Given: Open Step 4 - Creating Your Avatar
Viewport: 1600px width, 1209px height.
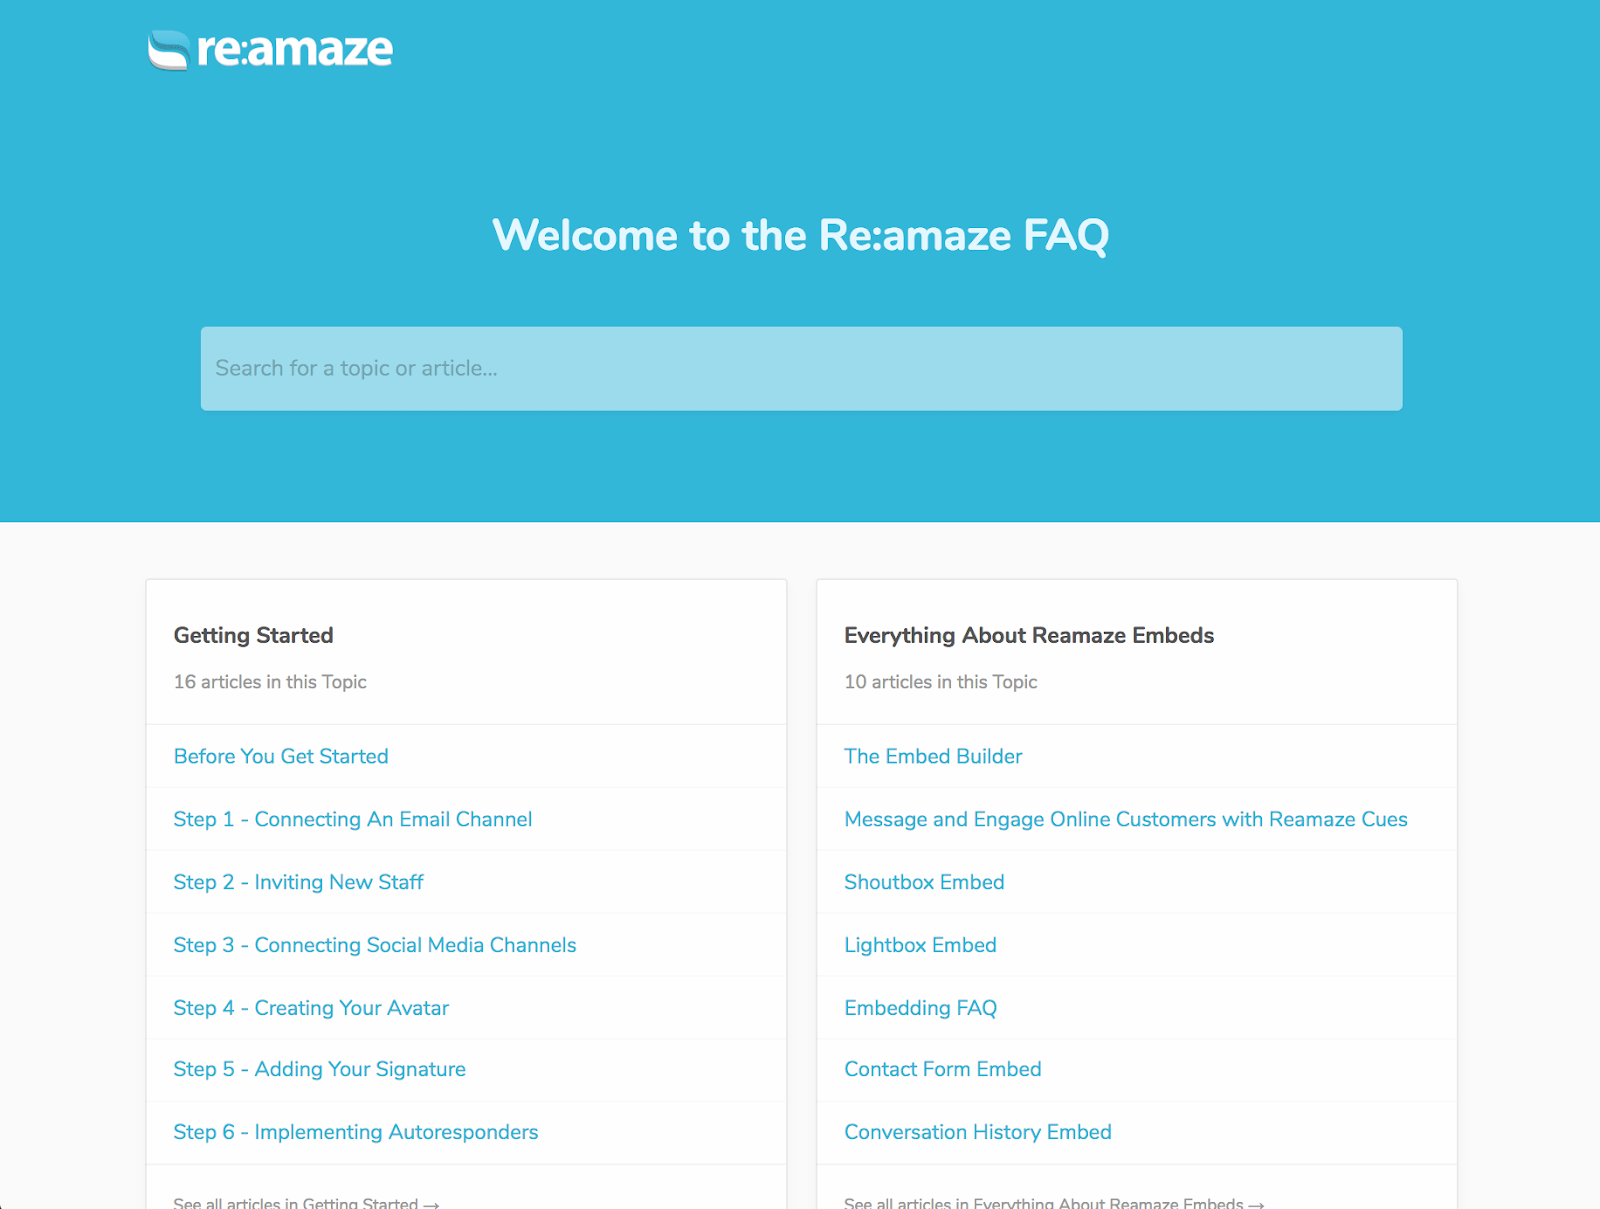Looking at the screenshot, I should [x=310, y=1008].
